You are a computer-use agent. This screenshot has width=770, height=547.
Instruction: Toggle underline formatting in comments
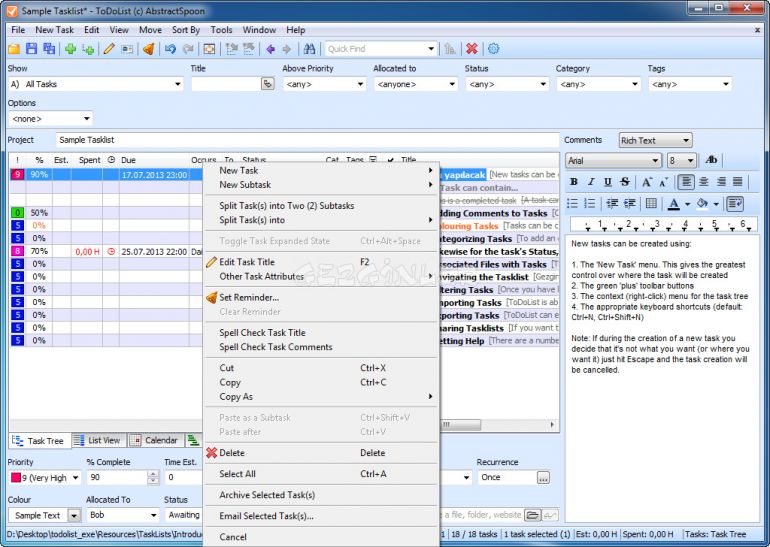[x=607, y=182]
